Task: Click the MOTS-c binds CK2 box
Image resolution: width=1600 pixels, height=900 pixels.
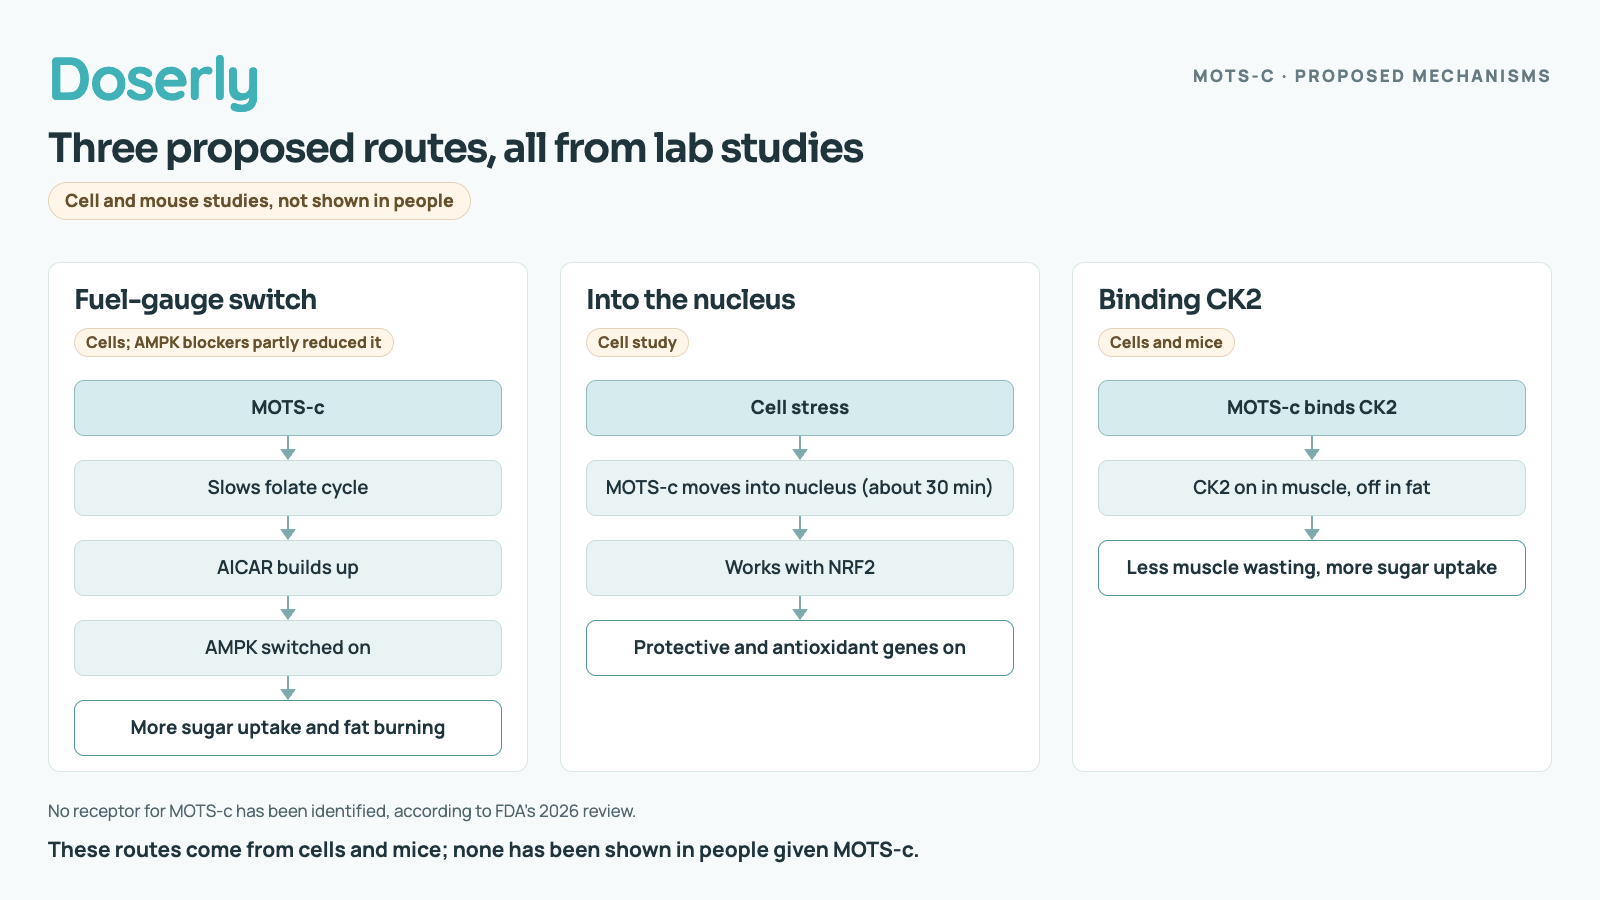Action: 1312,408
